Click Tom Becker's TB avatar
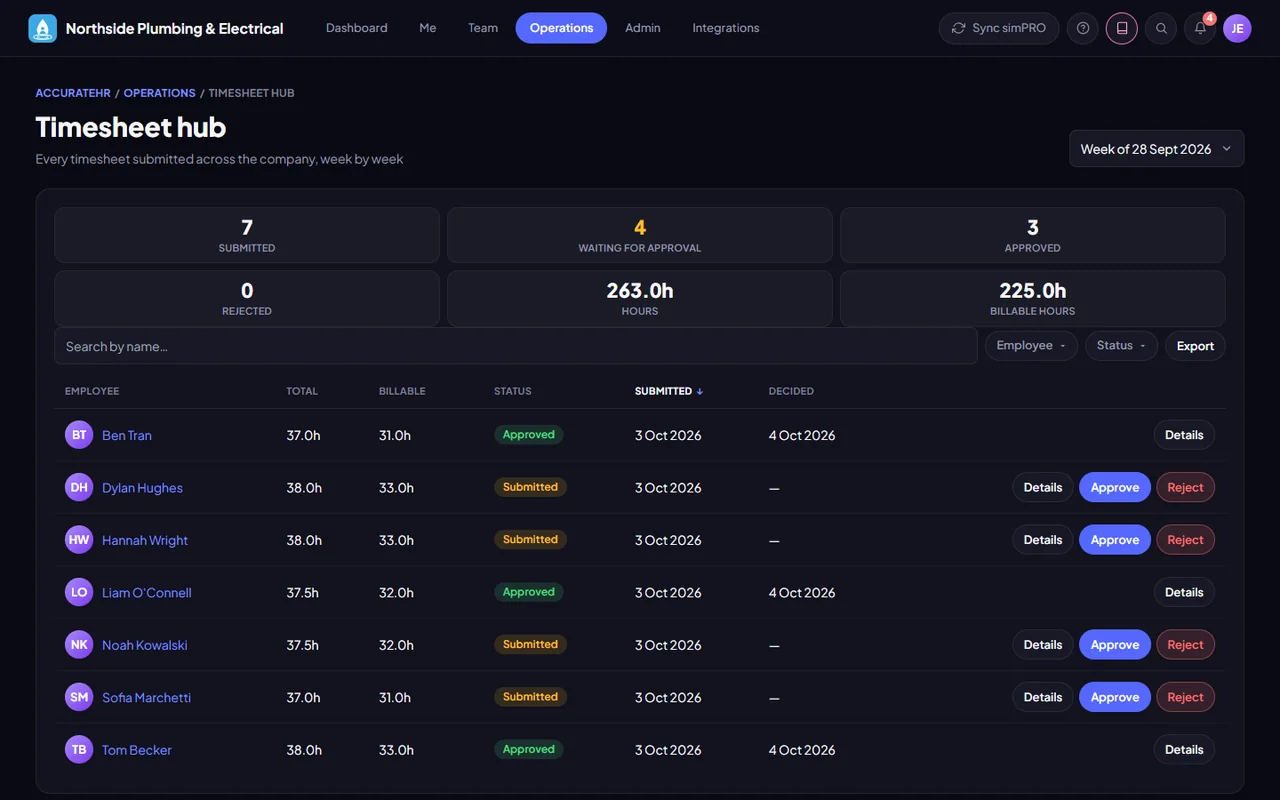Image resolution: width=1280 pixels, height=800 pixels. pyautogui.click(x=79, y=750)
